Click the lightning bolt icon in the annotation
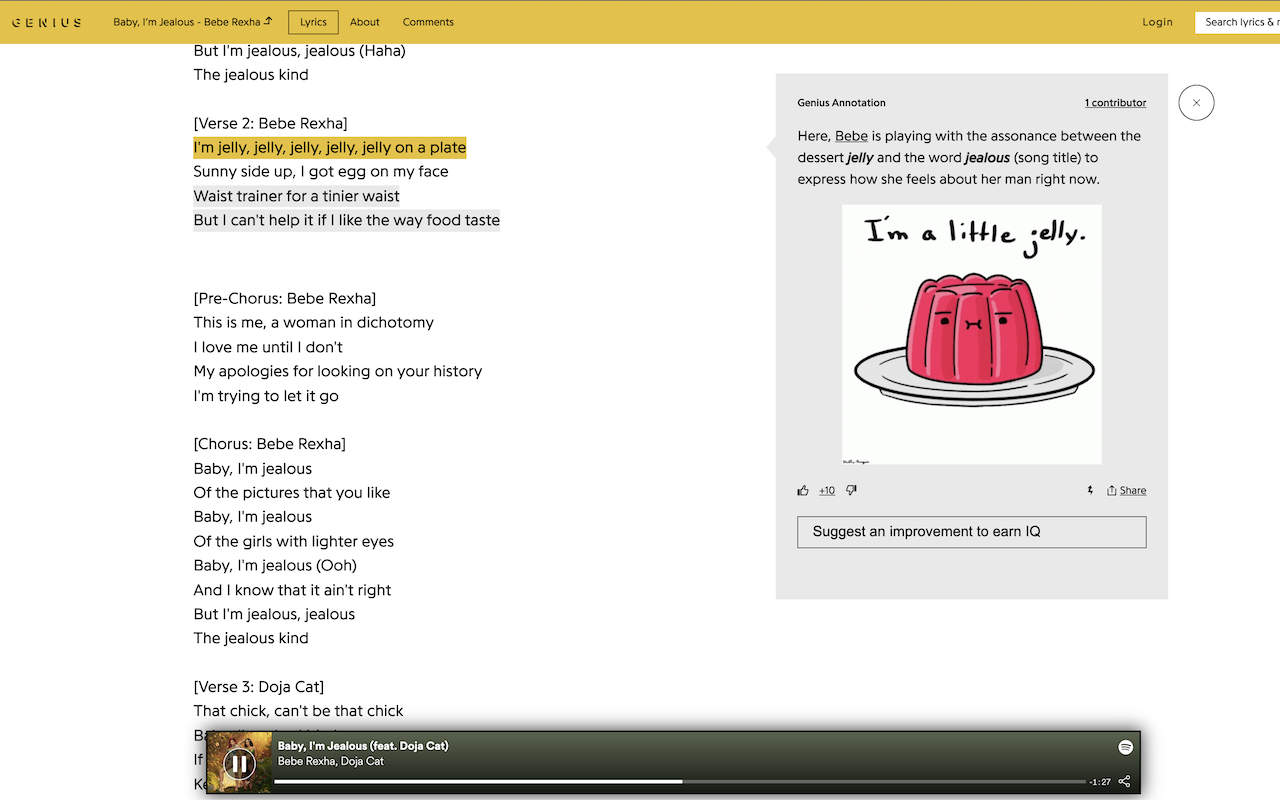 (x=1090, y=490)
